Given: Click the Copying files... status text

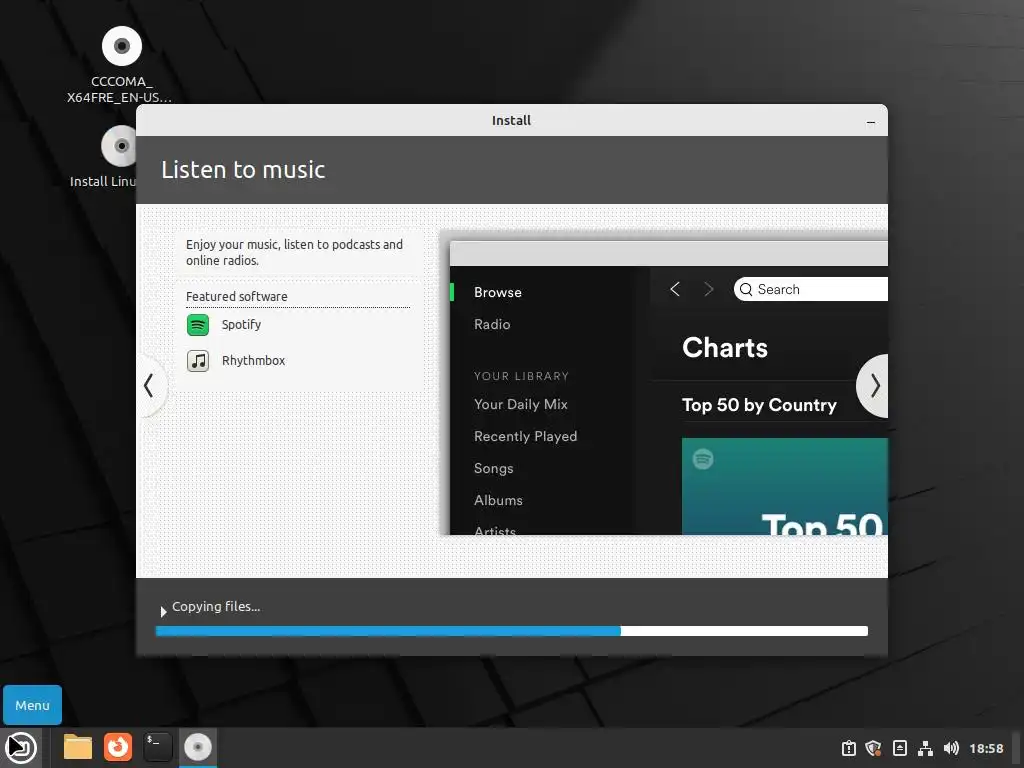Looking at the screenshot, I should [x=216, y=607].
